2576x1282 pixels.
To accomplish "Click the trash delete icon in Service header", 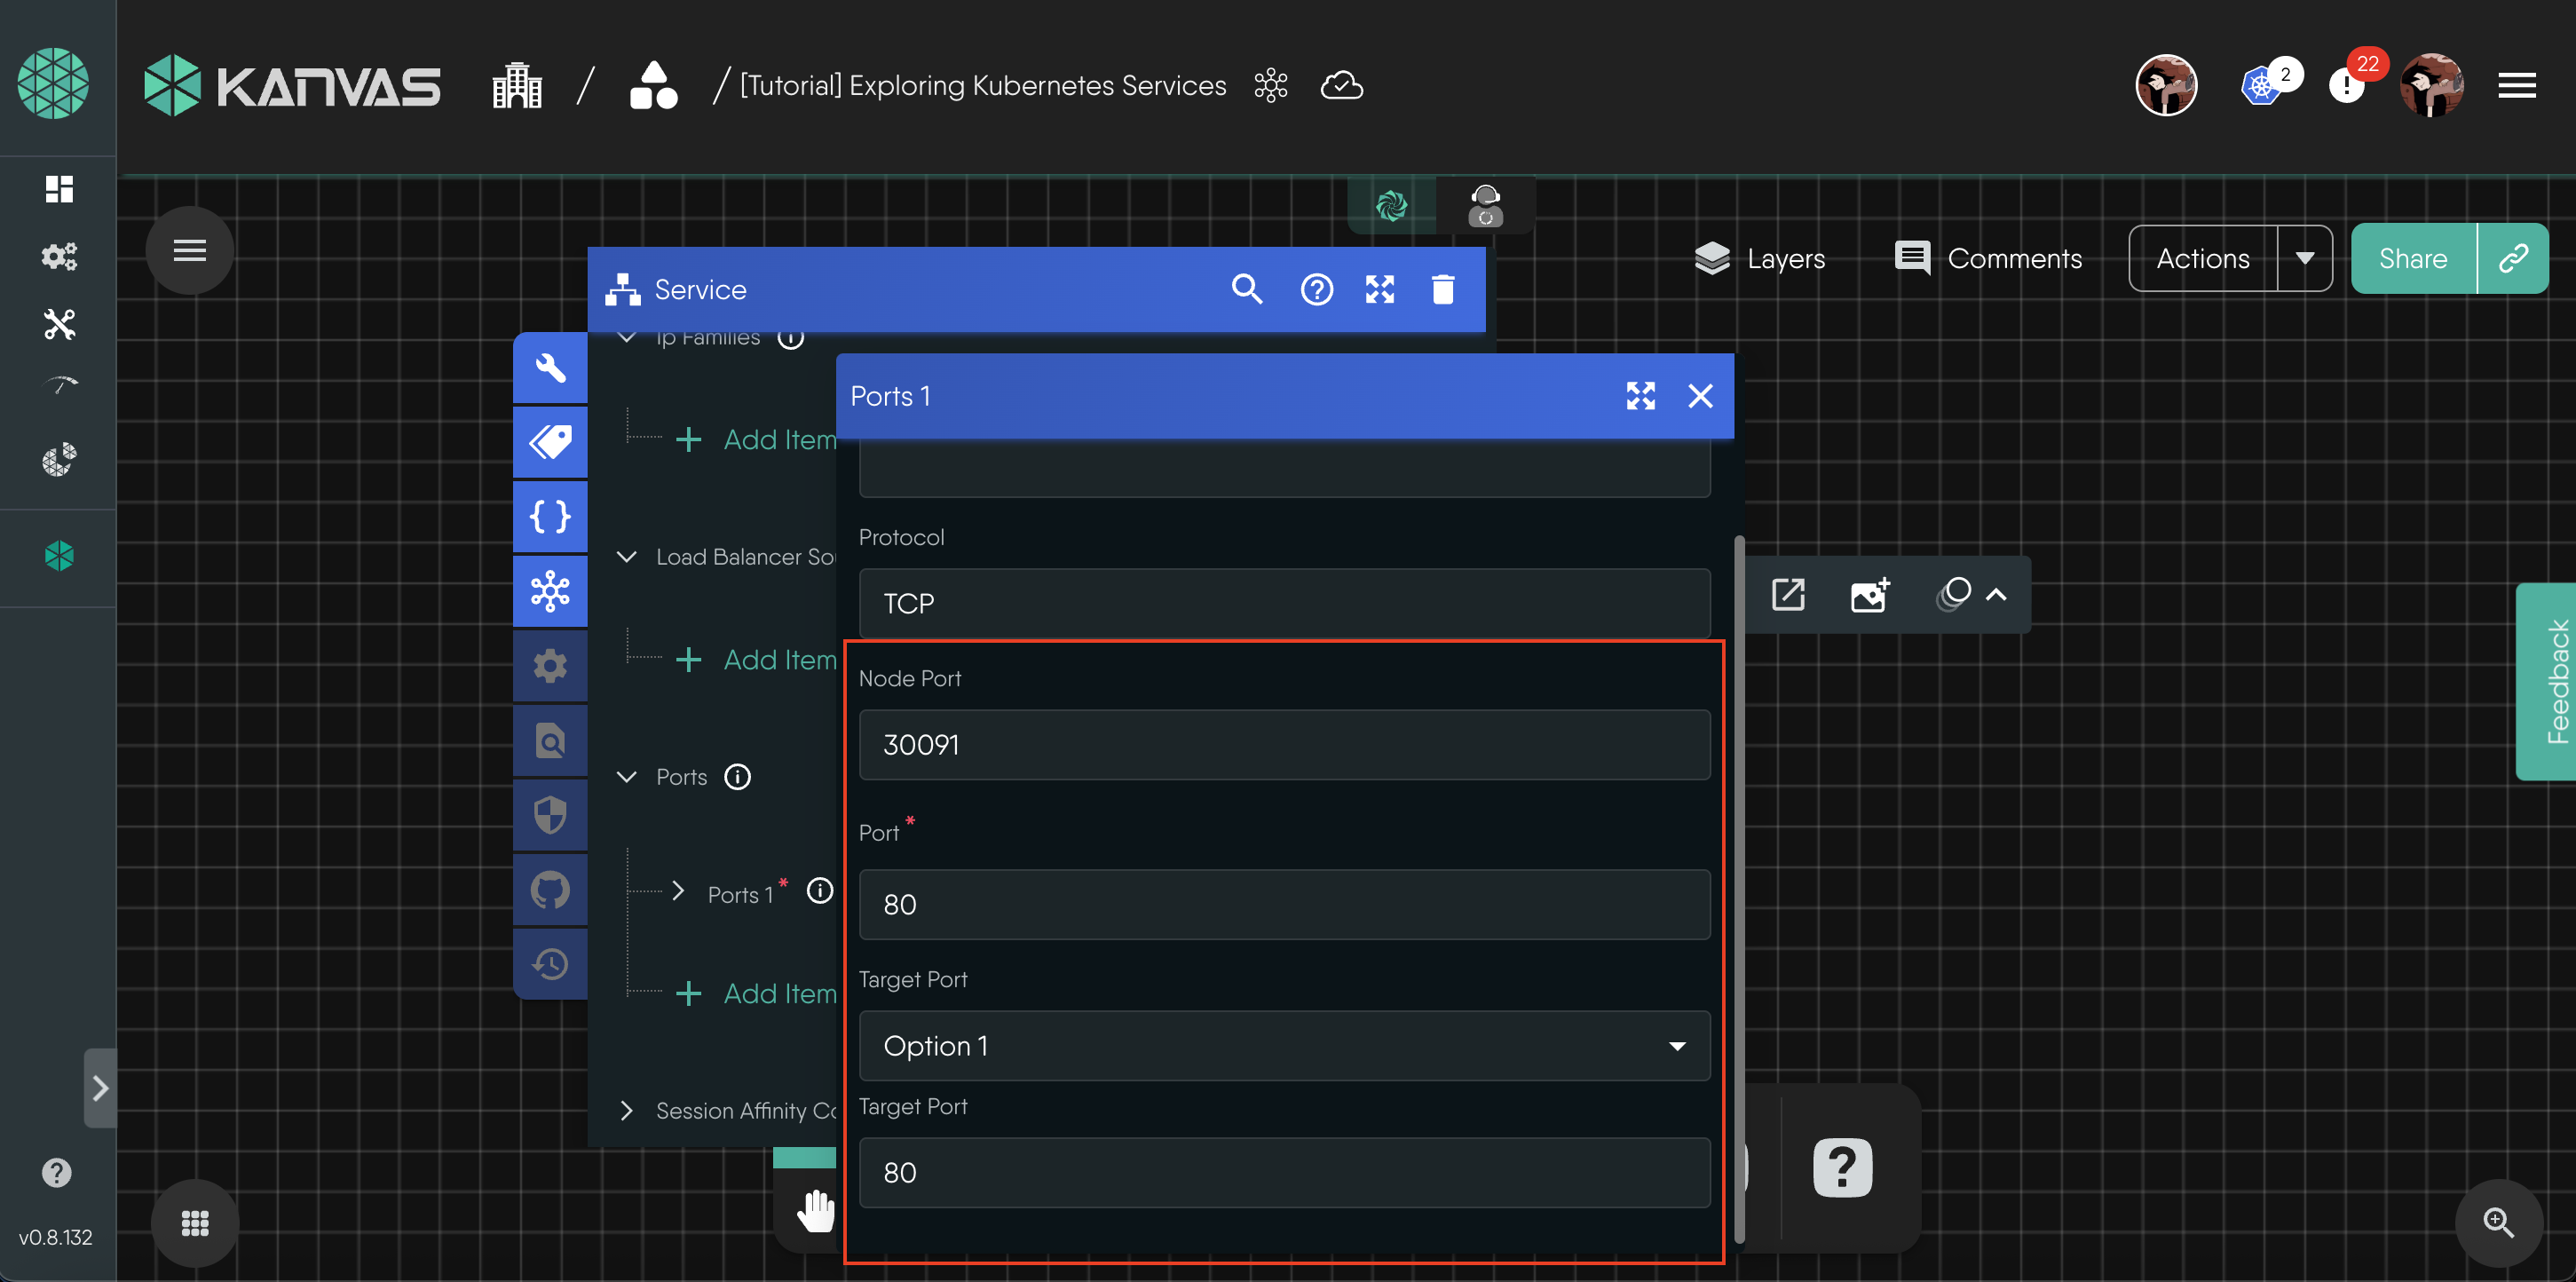I will [1442, 290].
